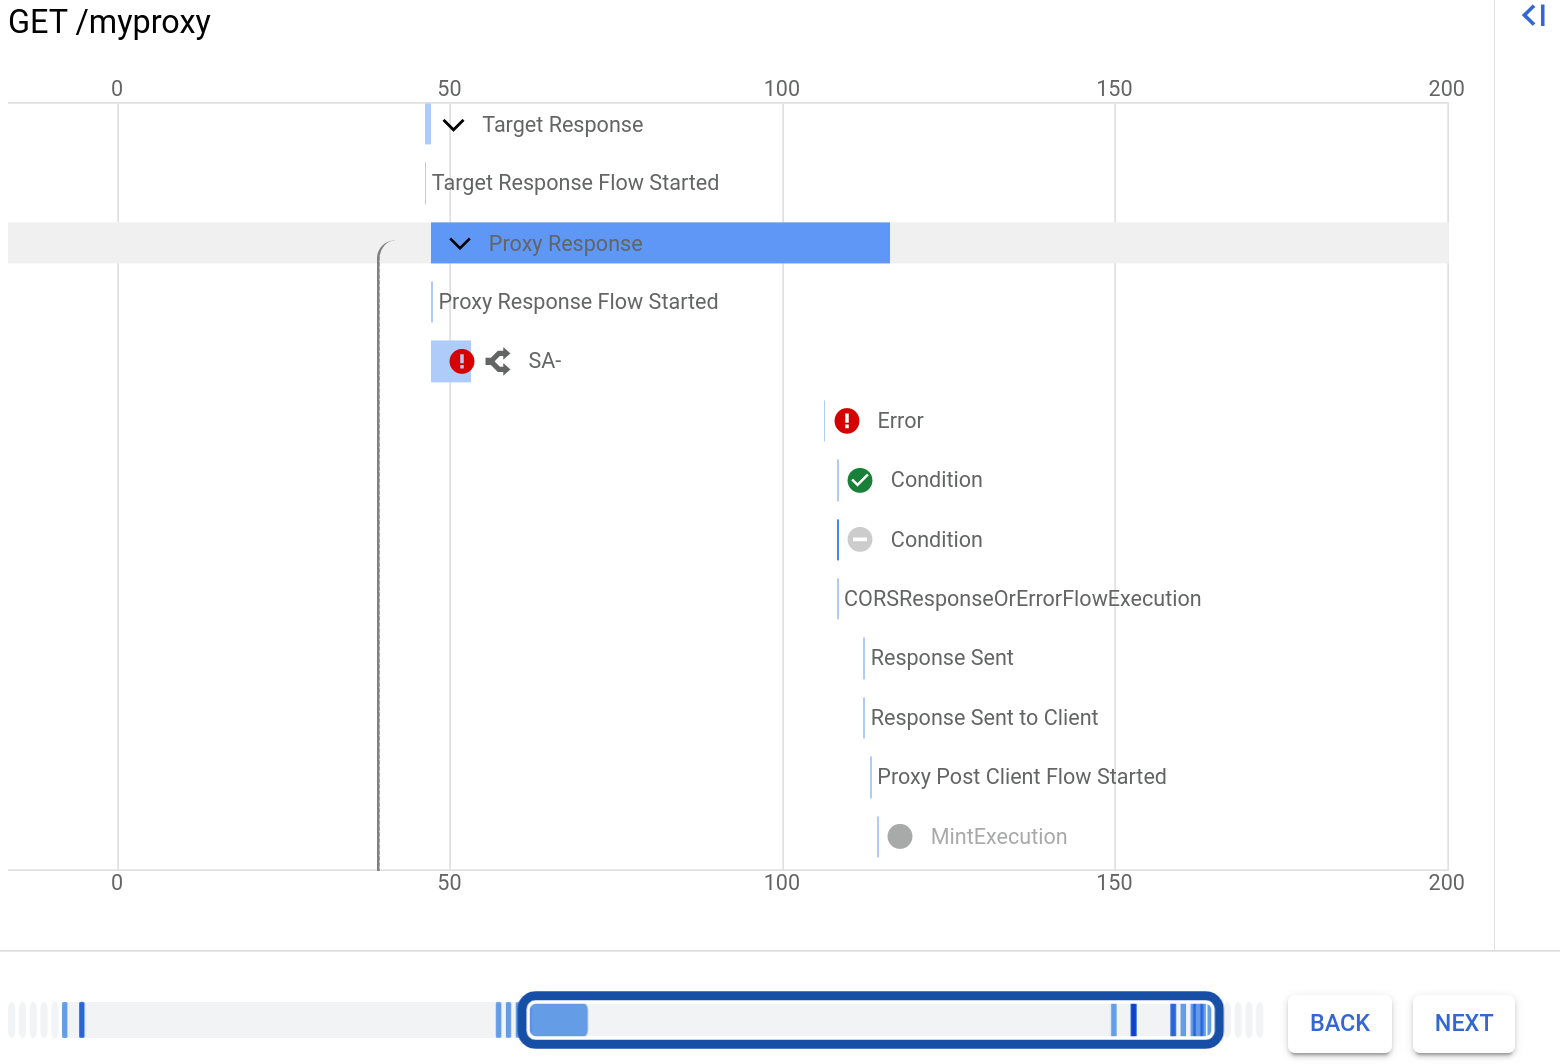Click the BACK button

click(x=1339, y=1023)
